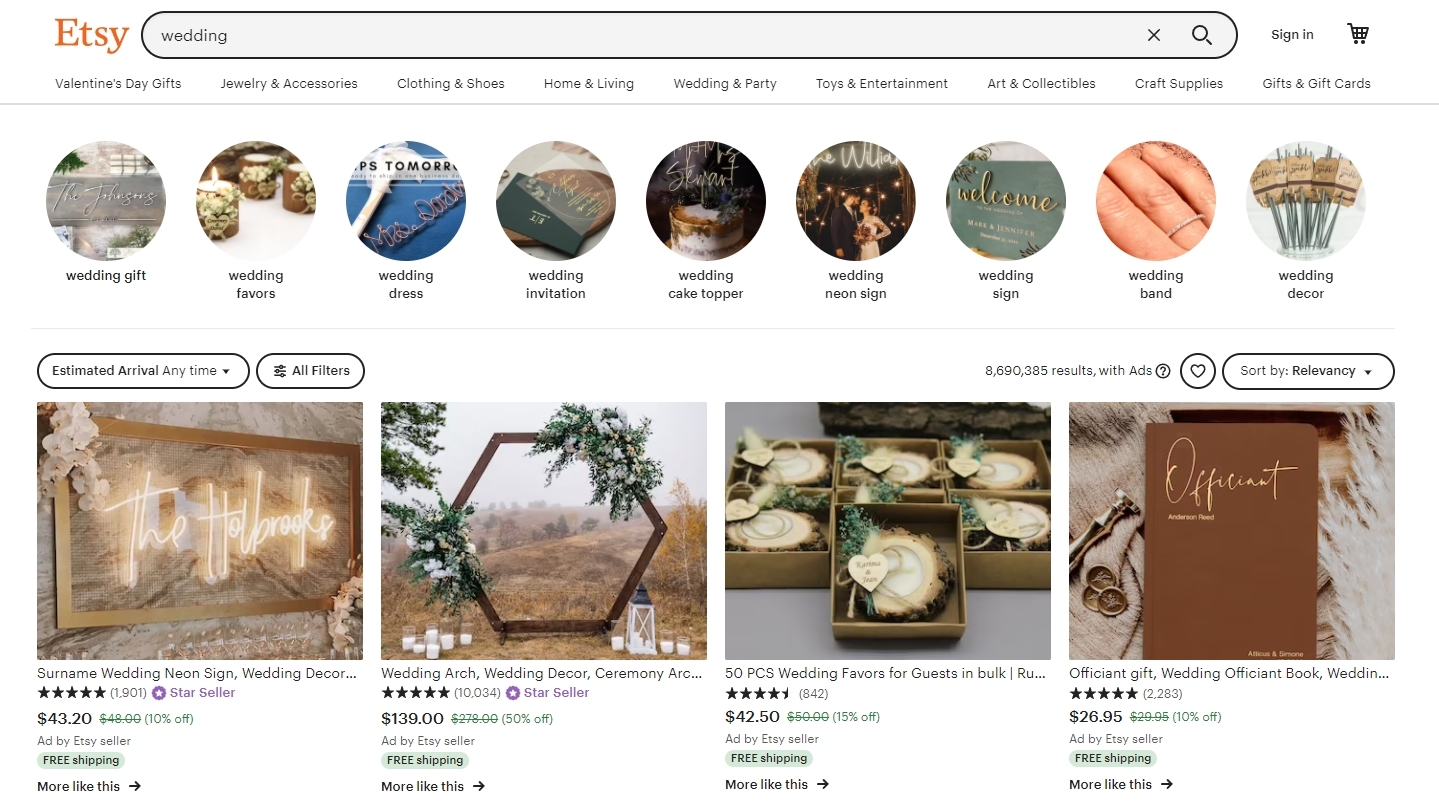1439x802 pixels.
Task: Open Wedding & Party menu
Action: tap(725, 84)
